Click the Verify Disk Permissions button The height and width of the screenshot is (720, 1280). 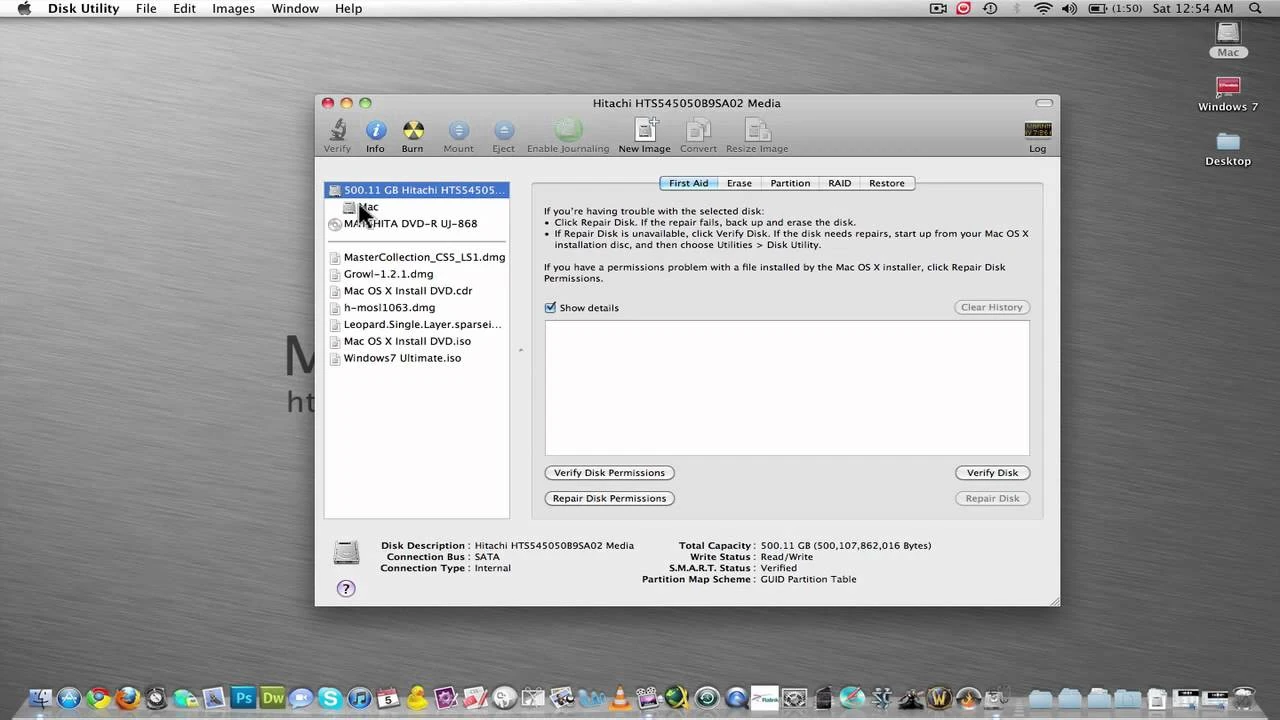coord(609,473)
